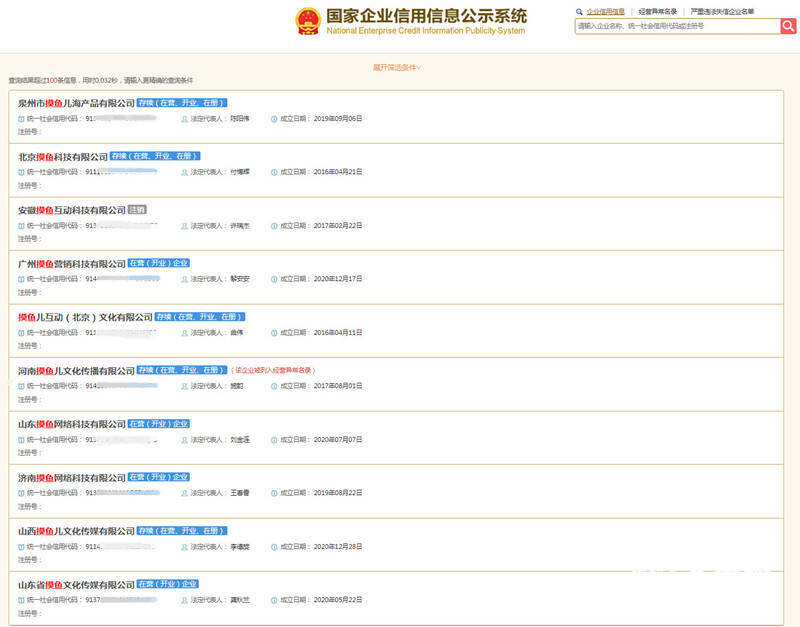Click credit code icon for 泉州市摸鱼儿海产品有限公司
The width and height of the screenshot is (800, 627).
(21, 119)
